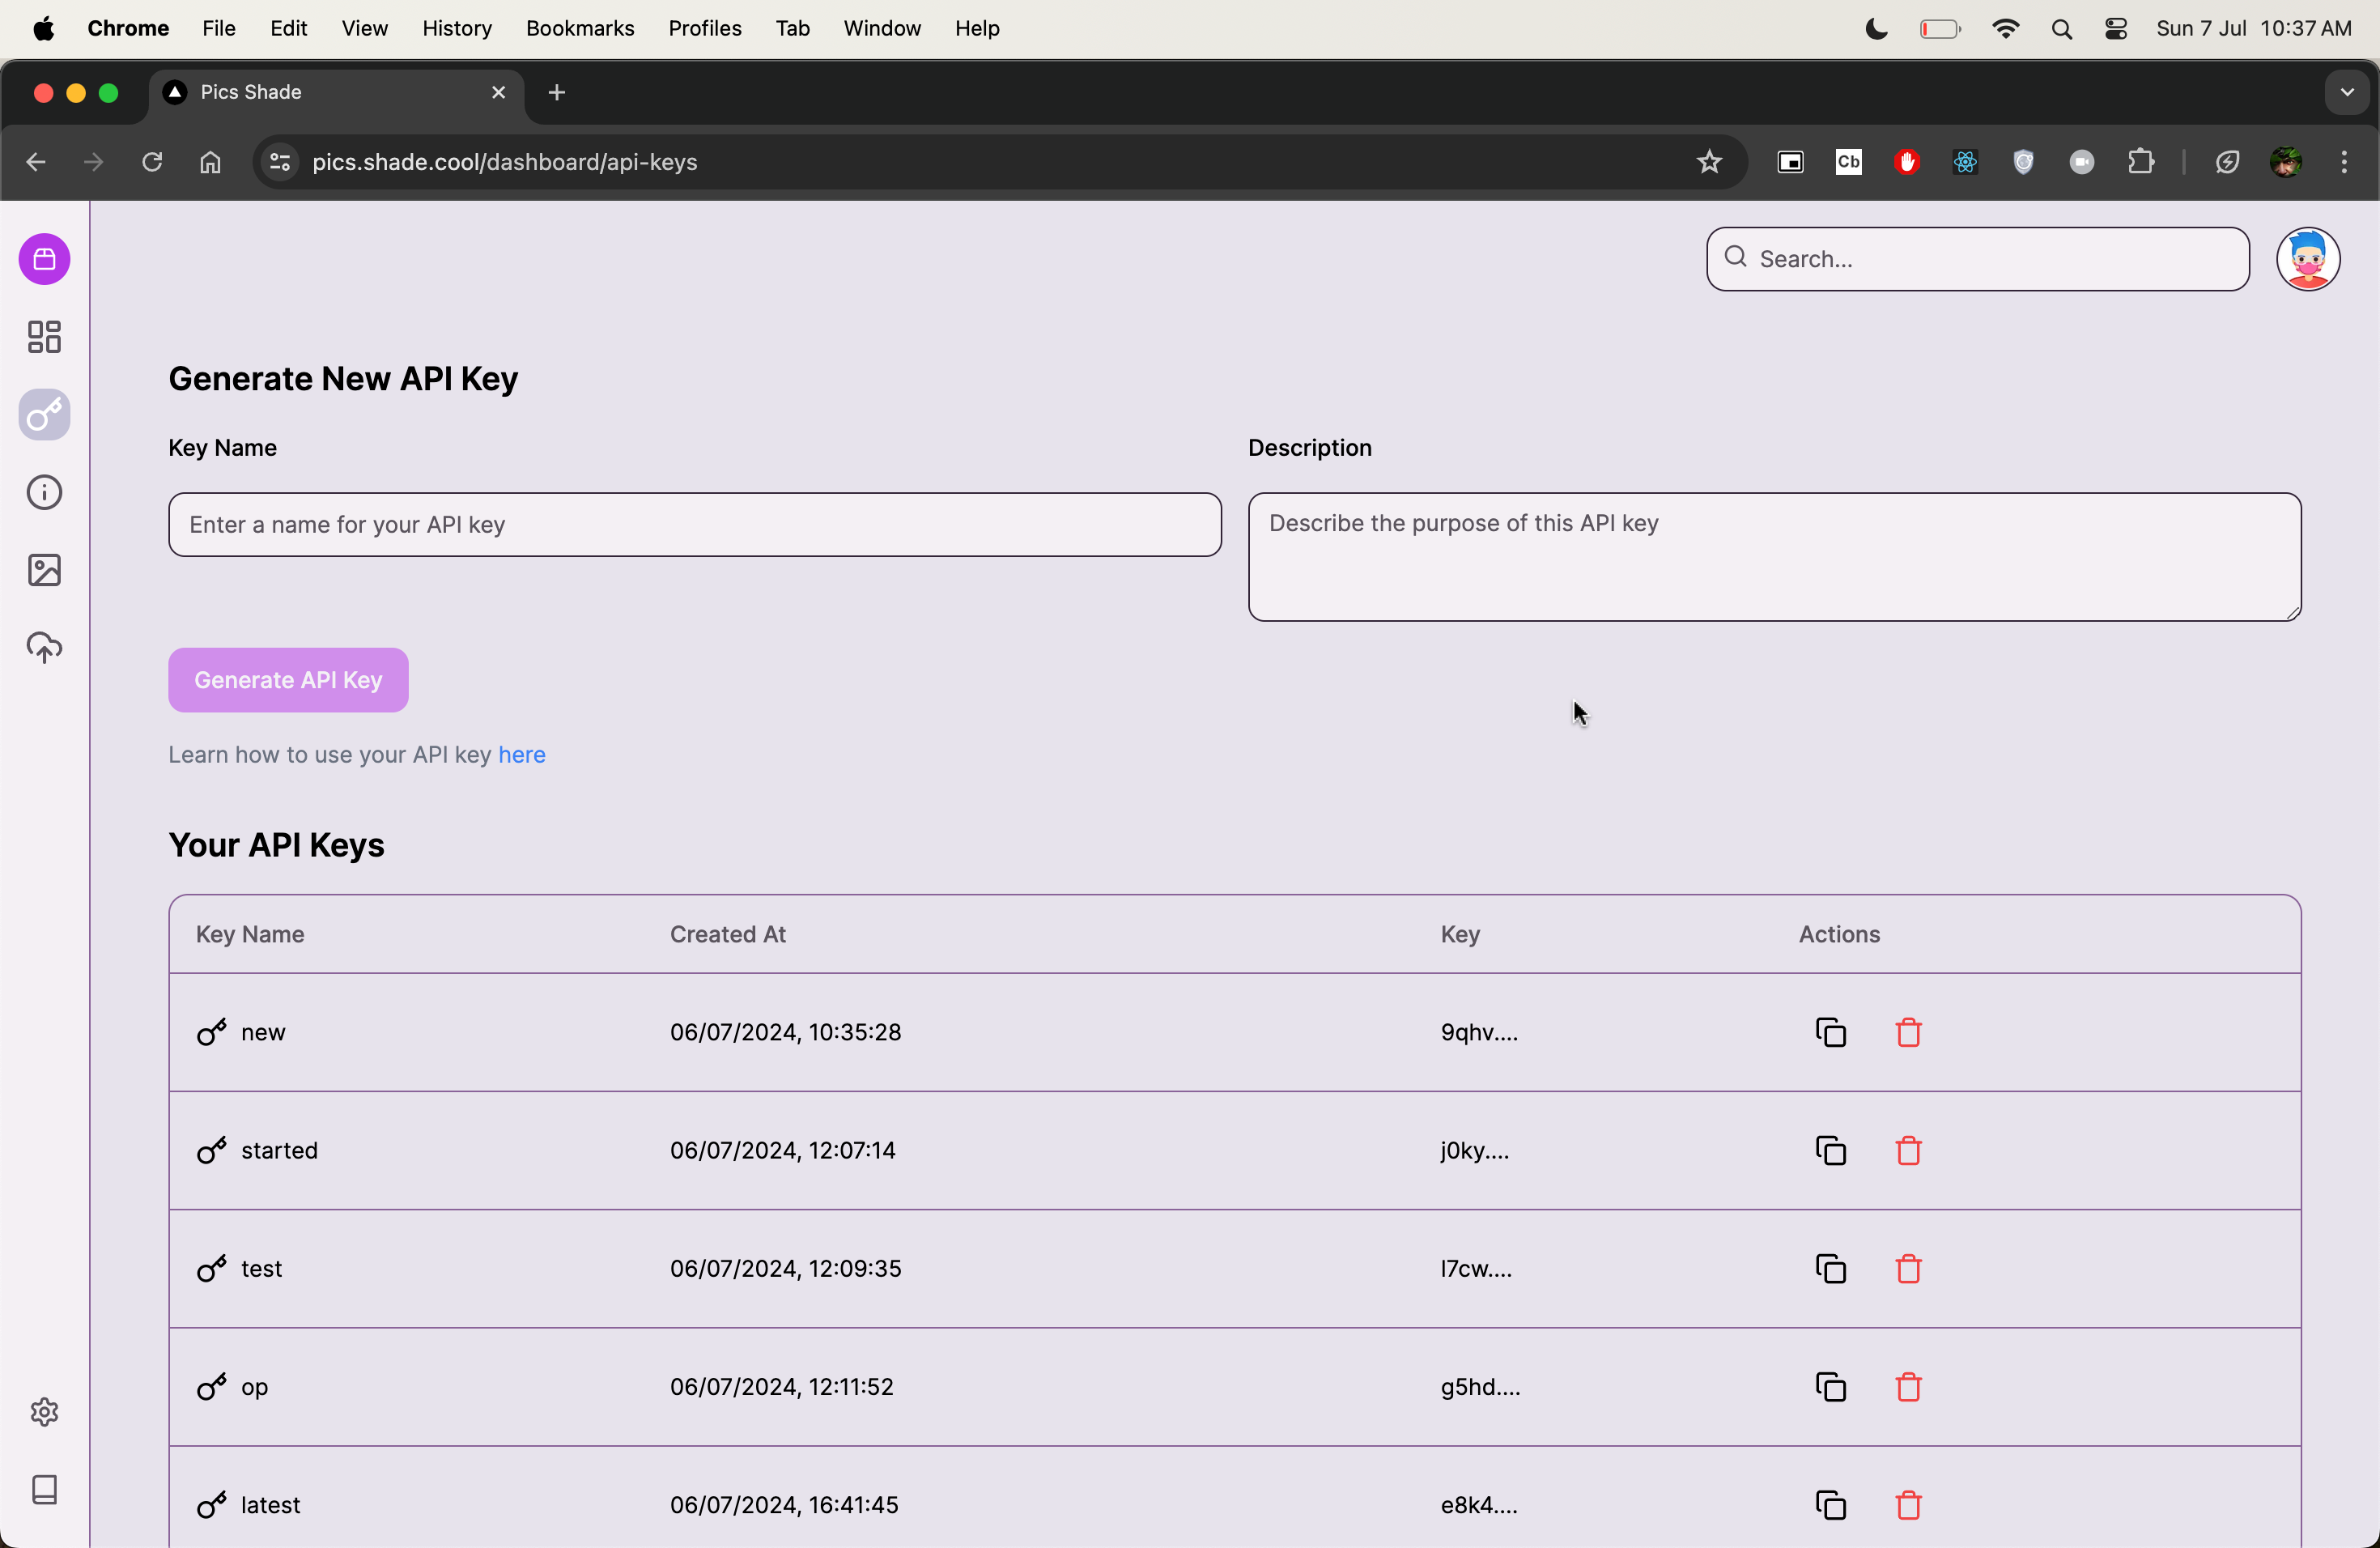The image size is (2380, 1548).
Task: Open the Profiles menu
Action: tap(705, 29)
